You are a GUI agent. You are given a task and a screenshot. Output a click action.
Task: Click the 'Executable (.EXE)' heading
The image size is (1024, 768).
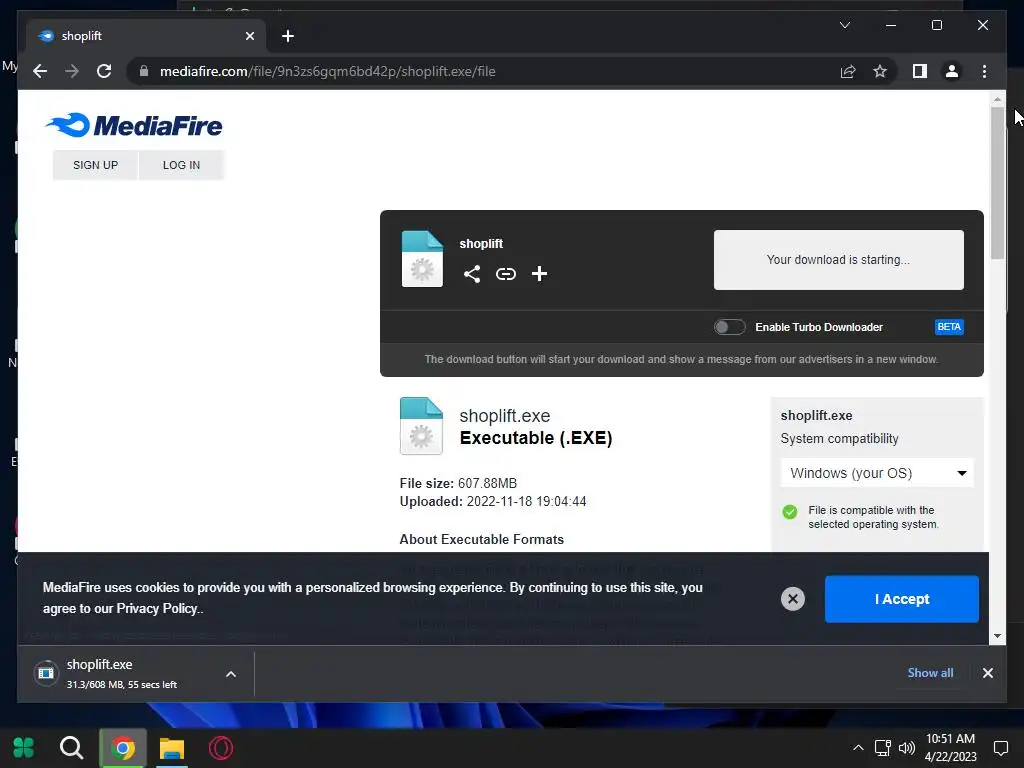536,438
